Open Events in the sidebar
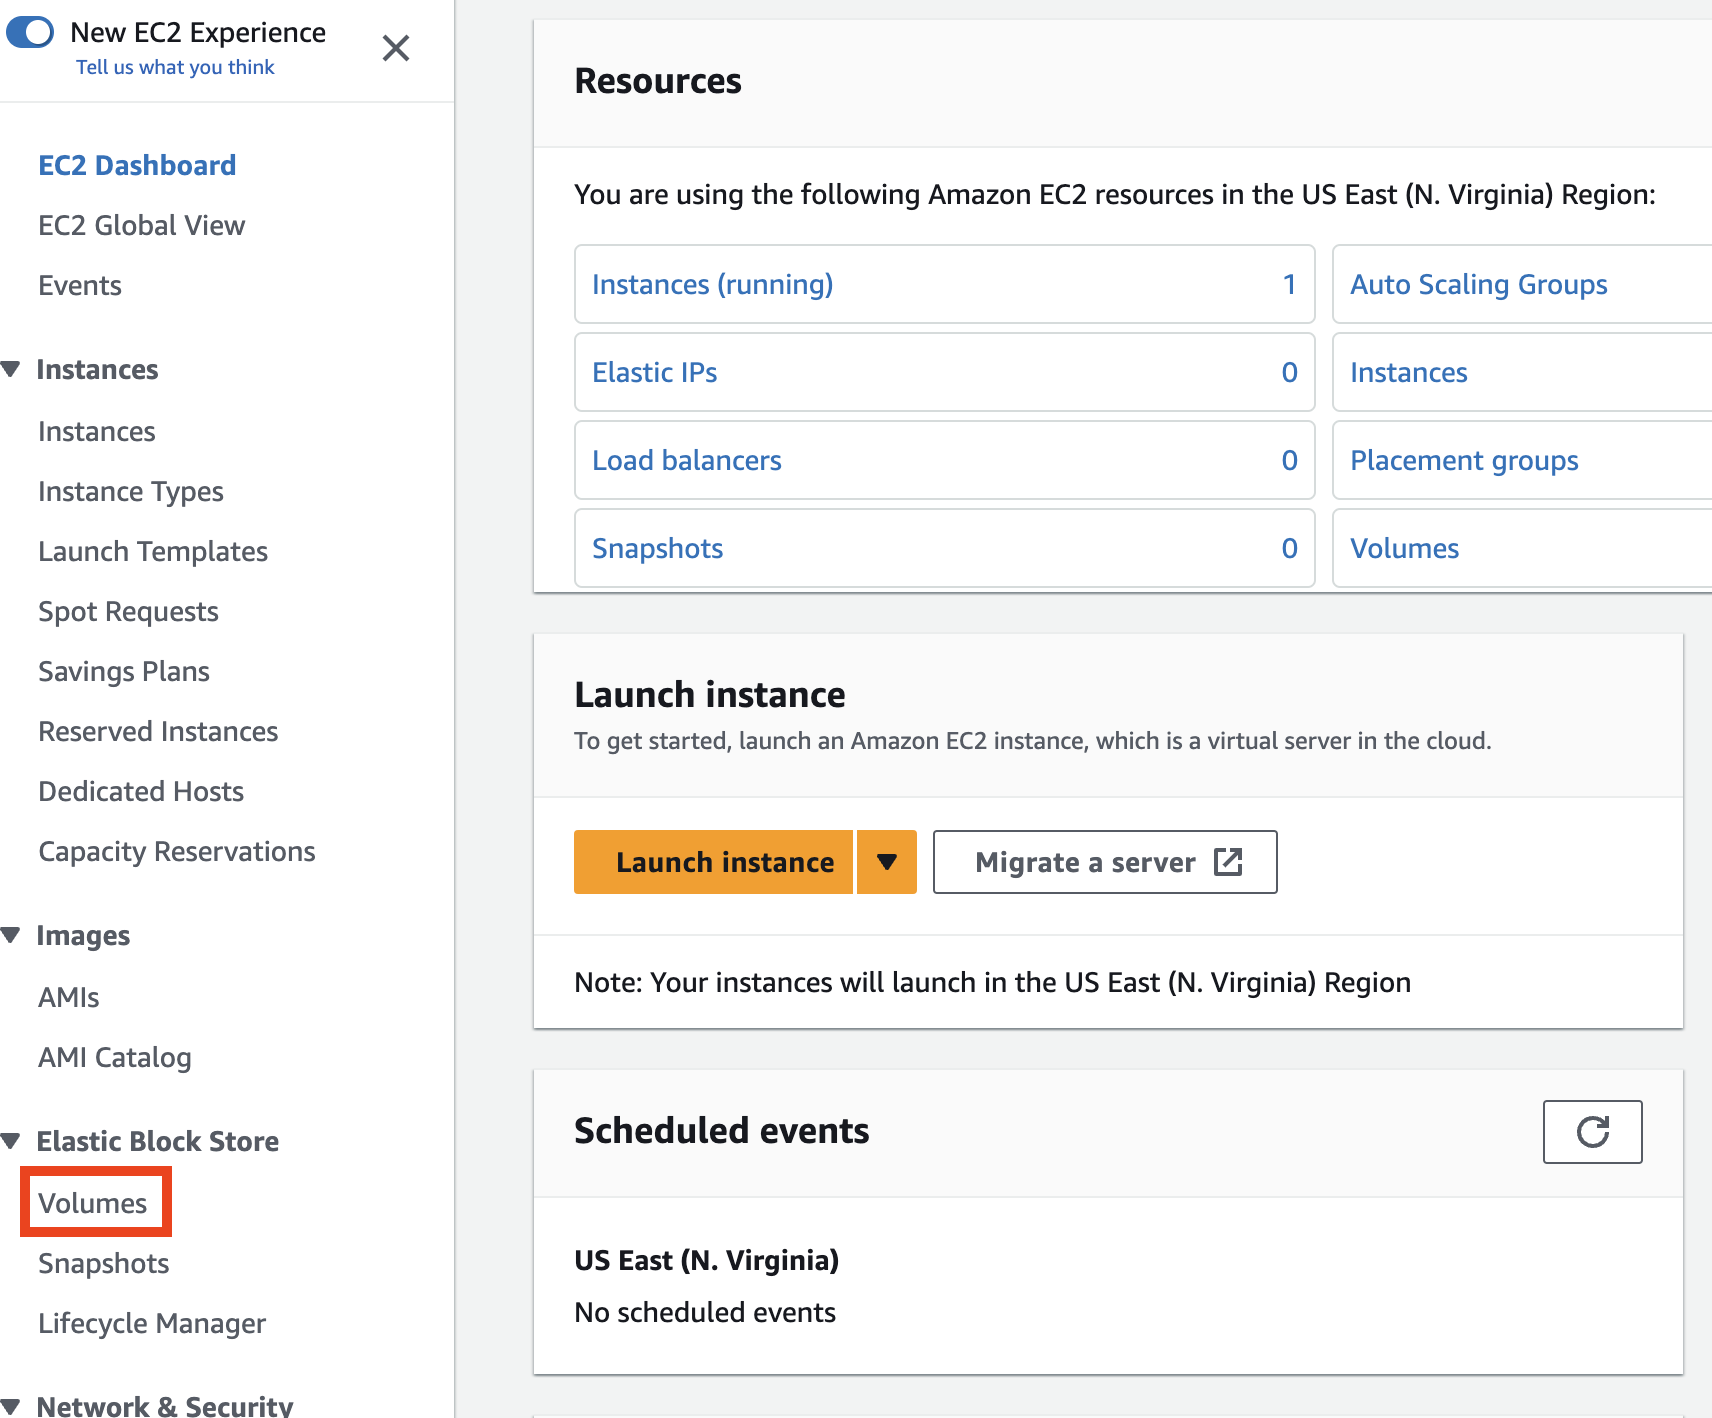This screenshot has height=1418, width=1712. point(80,285)
